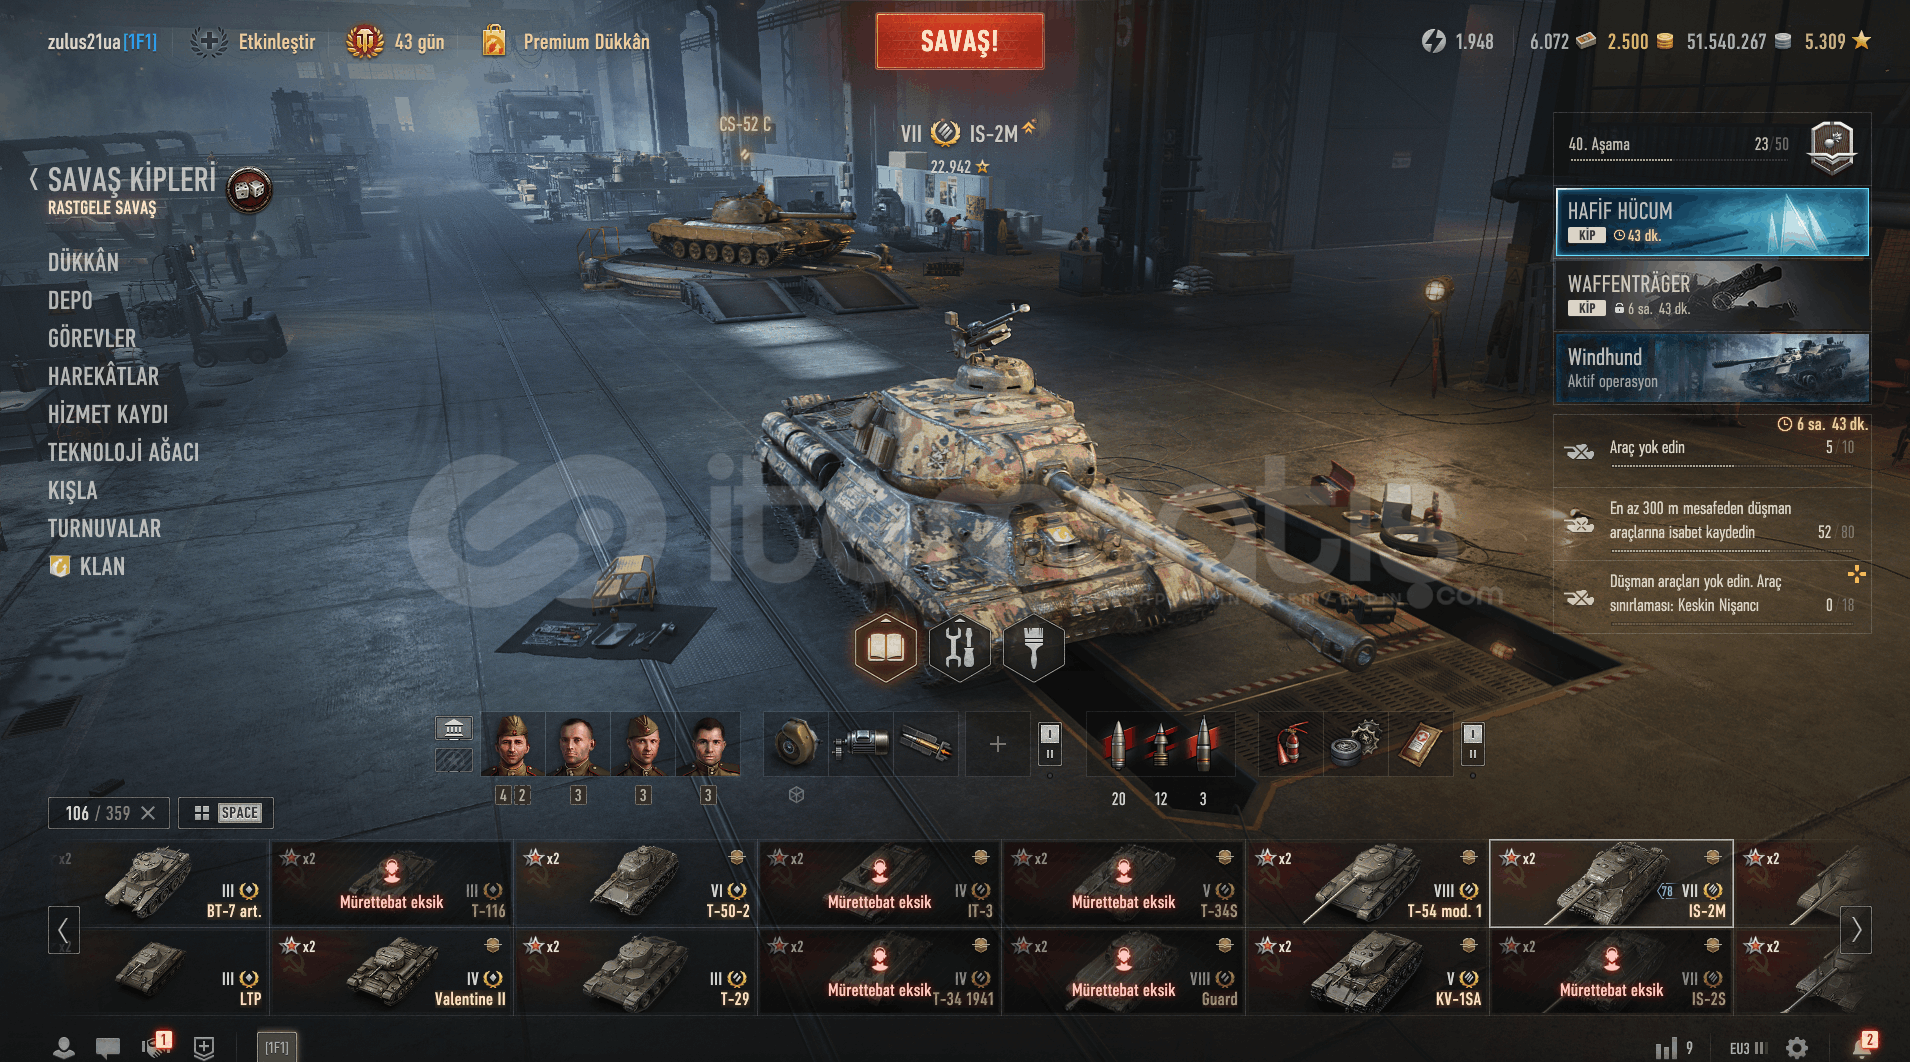Show next tanks with right carousel arrow
1910x1062 pixels.
(1856, 929)
